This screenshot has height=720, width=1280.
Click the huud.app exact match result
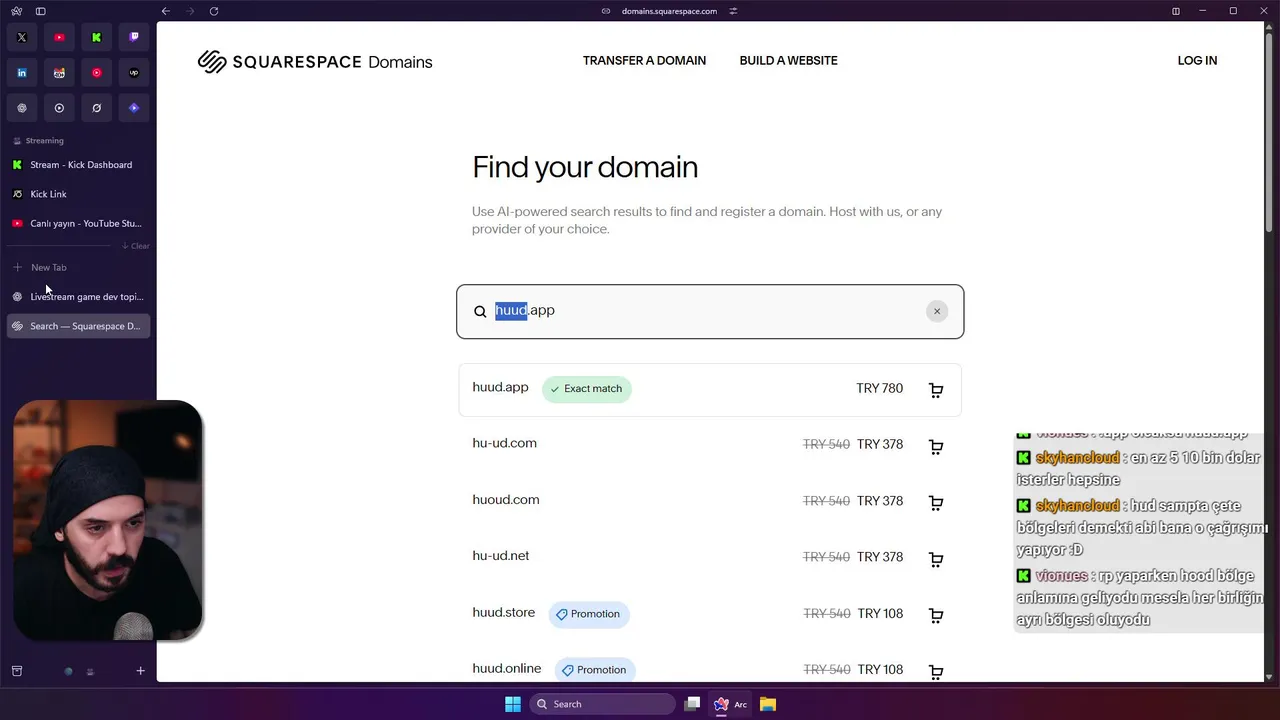pos(710,389)
